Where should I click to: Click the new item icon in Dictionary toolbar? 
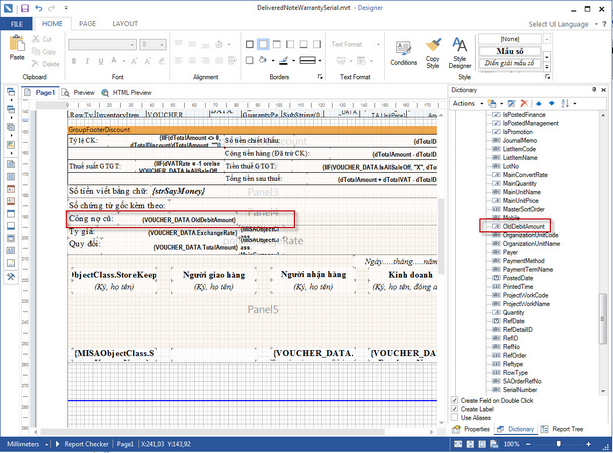tap(492, 104)
